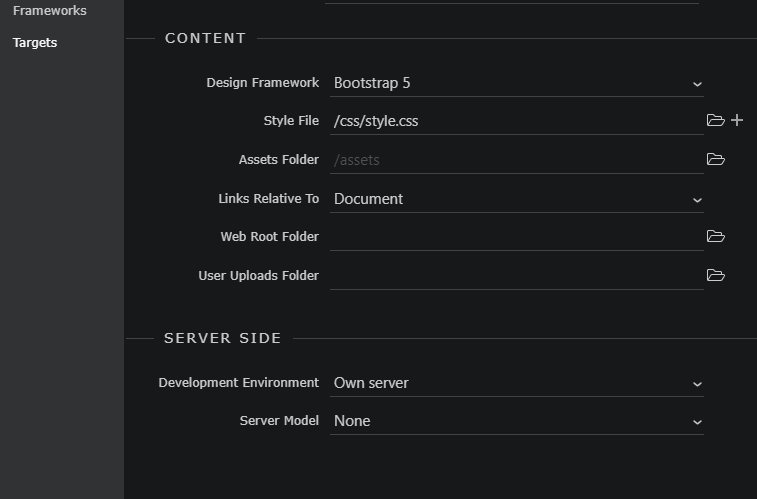Click Development Environment label
Image resolution: width=757 pixels, height=499 pixels.
pos(238,383)
